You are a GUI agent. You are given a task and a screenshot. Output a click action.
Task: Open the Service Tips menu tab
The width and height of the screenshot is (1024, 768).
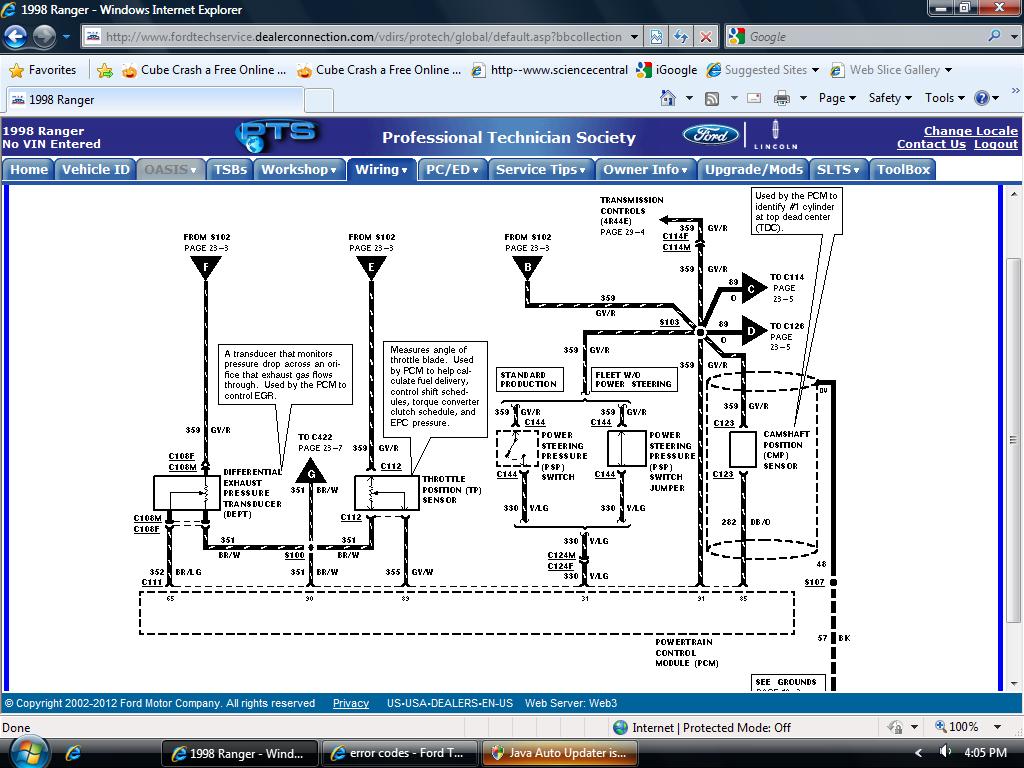[x=540, y=169]
